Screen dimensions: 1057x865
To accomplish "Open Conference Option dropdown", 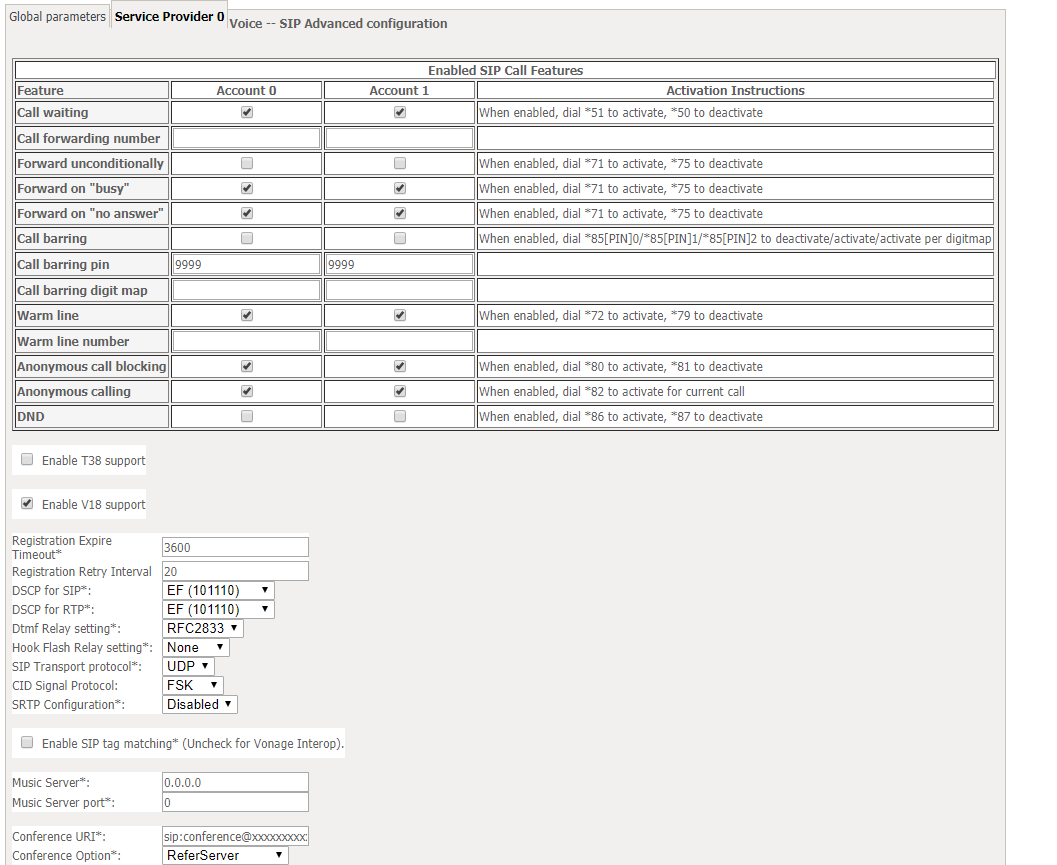I will tap(225, 856).
